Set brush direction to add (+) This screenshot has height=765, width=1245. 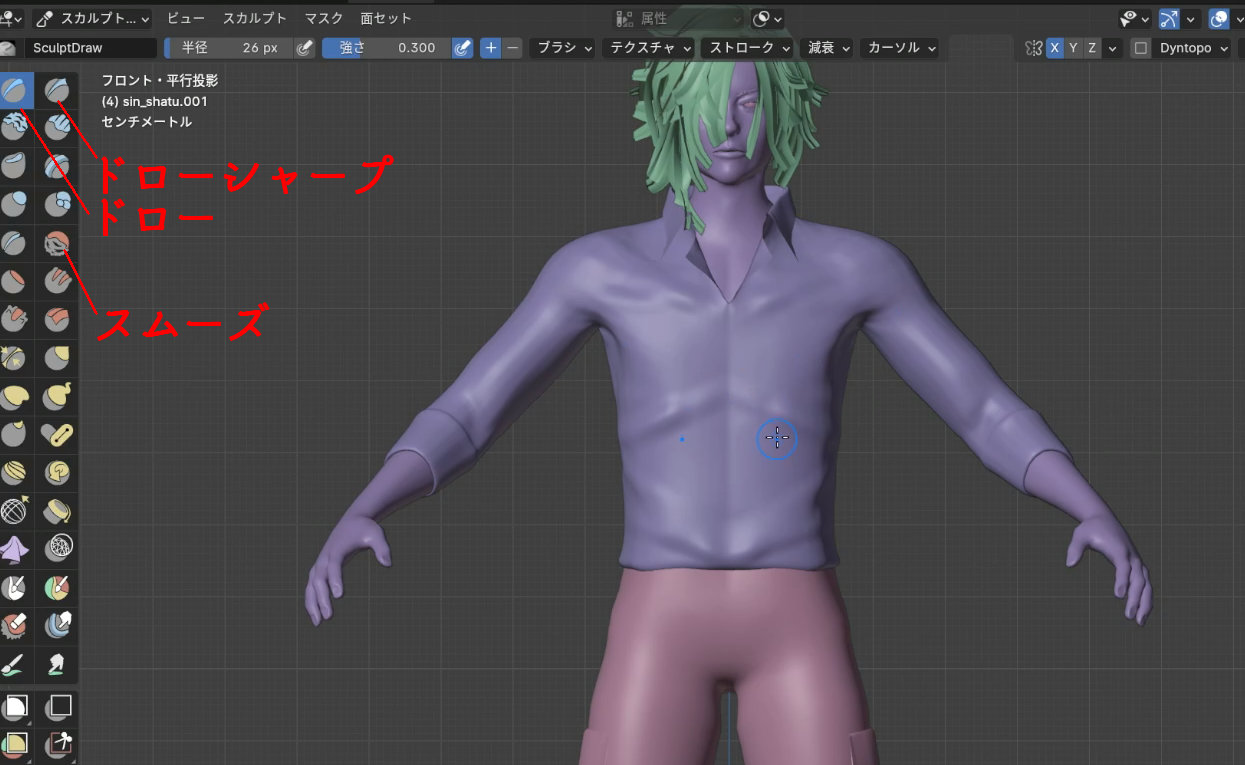(x=491, y=47)
